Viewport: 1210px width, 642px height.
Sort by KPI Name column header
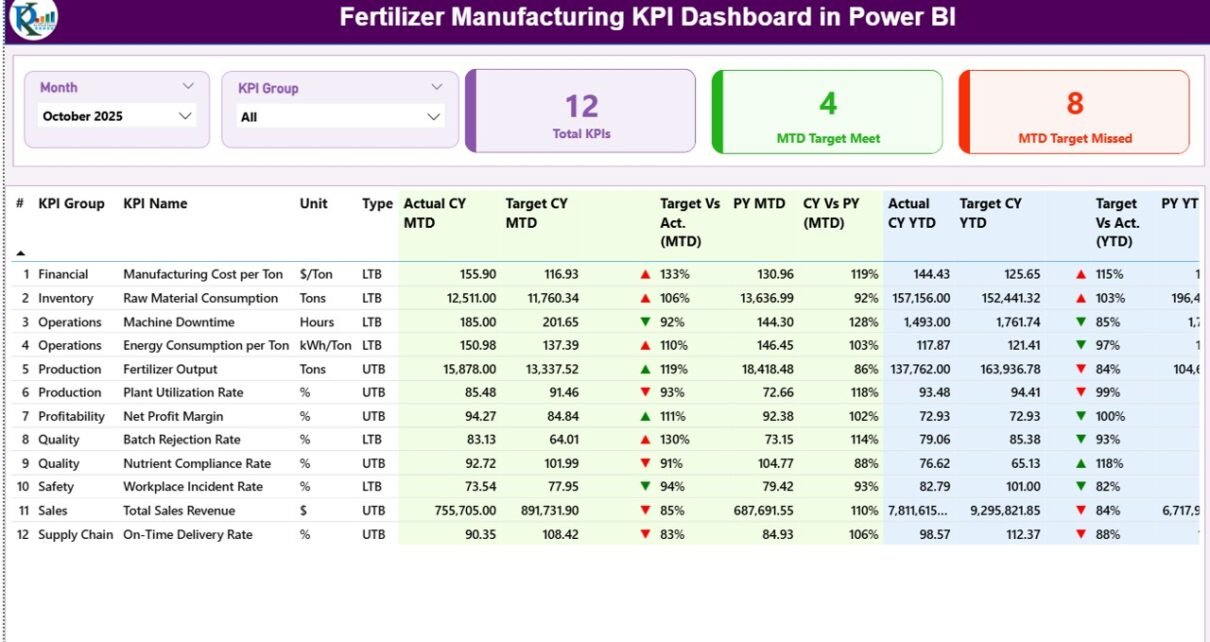(155, 204)
